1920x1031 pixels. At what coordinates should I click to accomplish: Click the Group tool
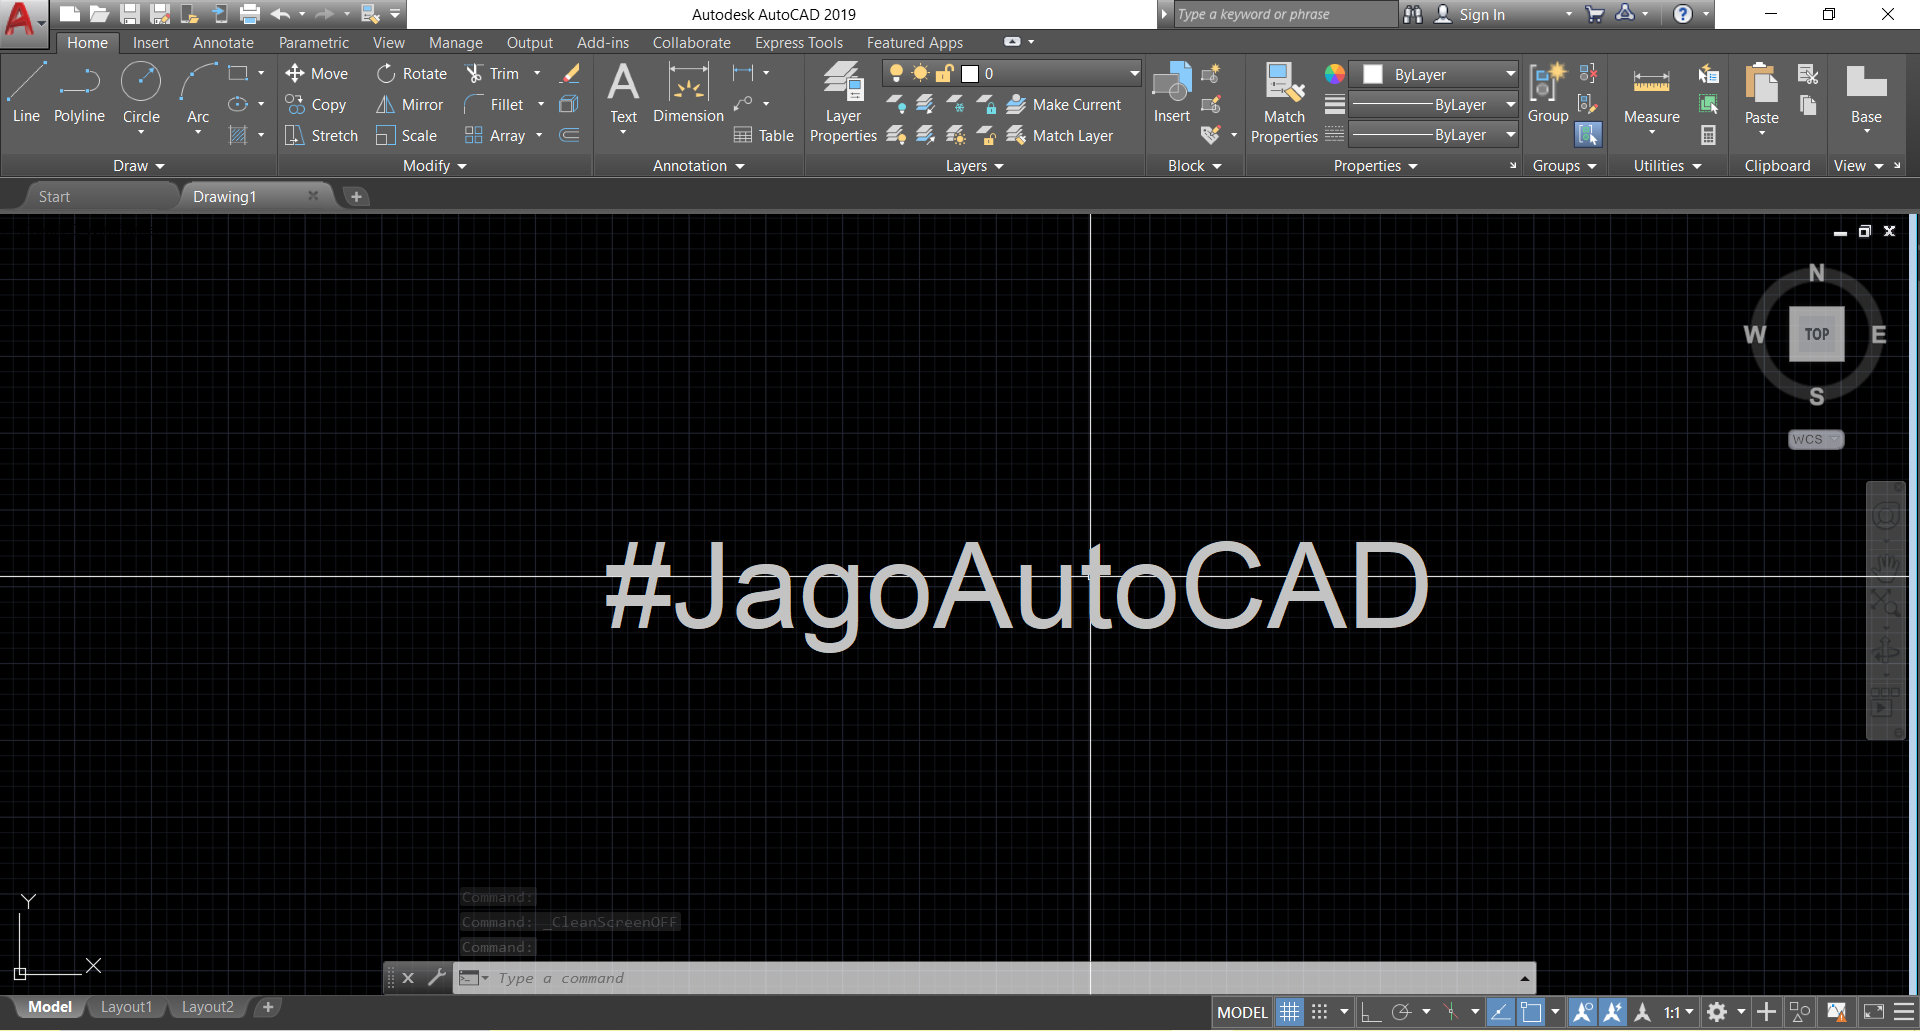pyautogui.click(x=1548, y=92)
